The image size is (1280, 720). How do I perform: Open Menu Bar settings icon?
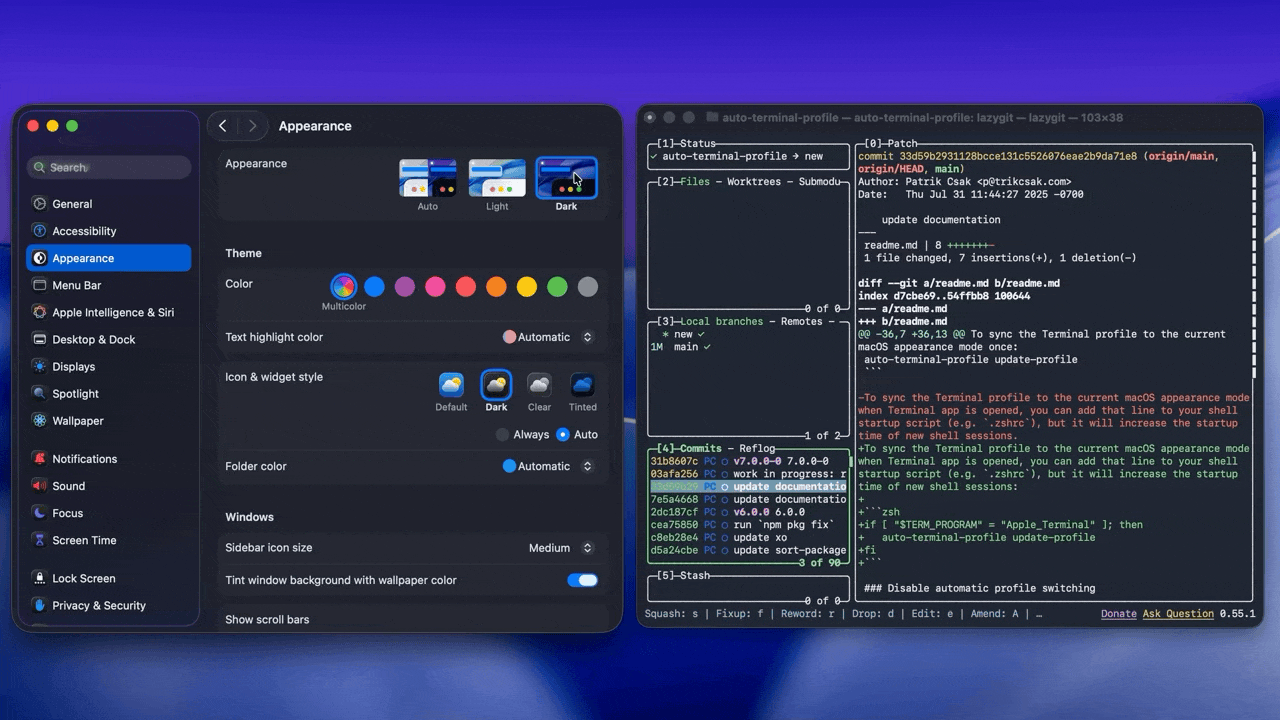[x=39, y=285]
